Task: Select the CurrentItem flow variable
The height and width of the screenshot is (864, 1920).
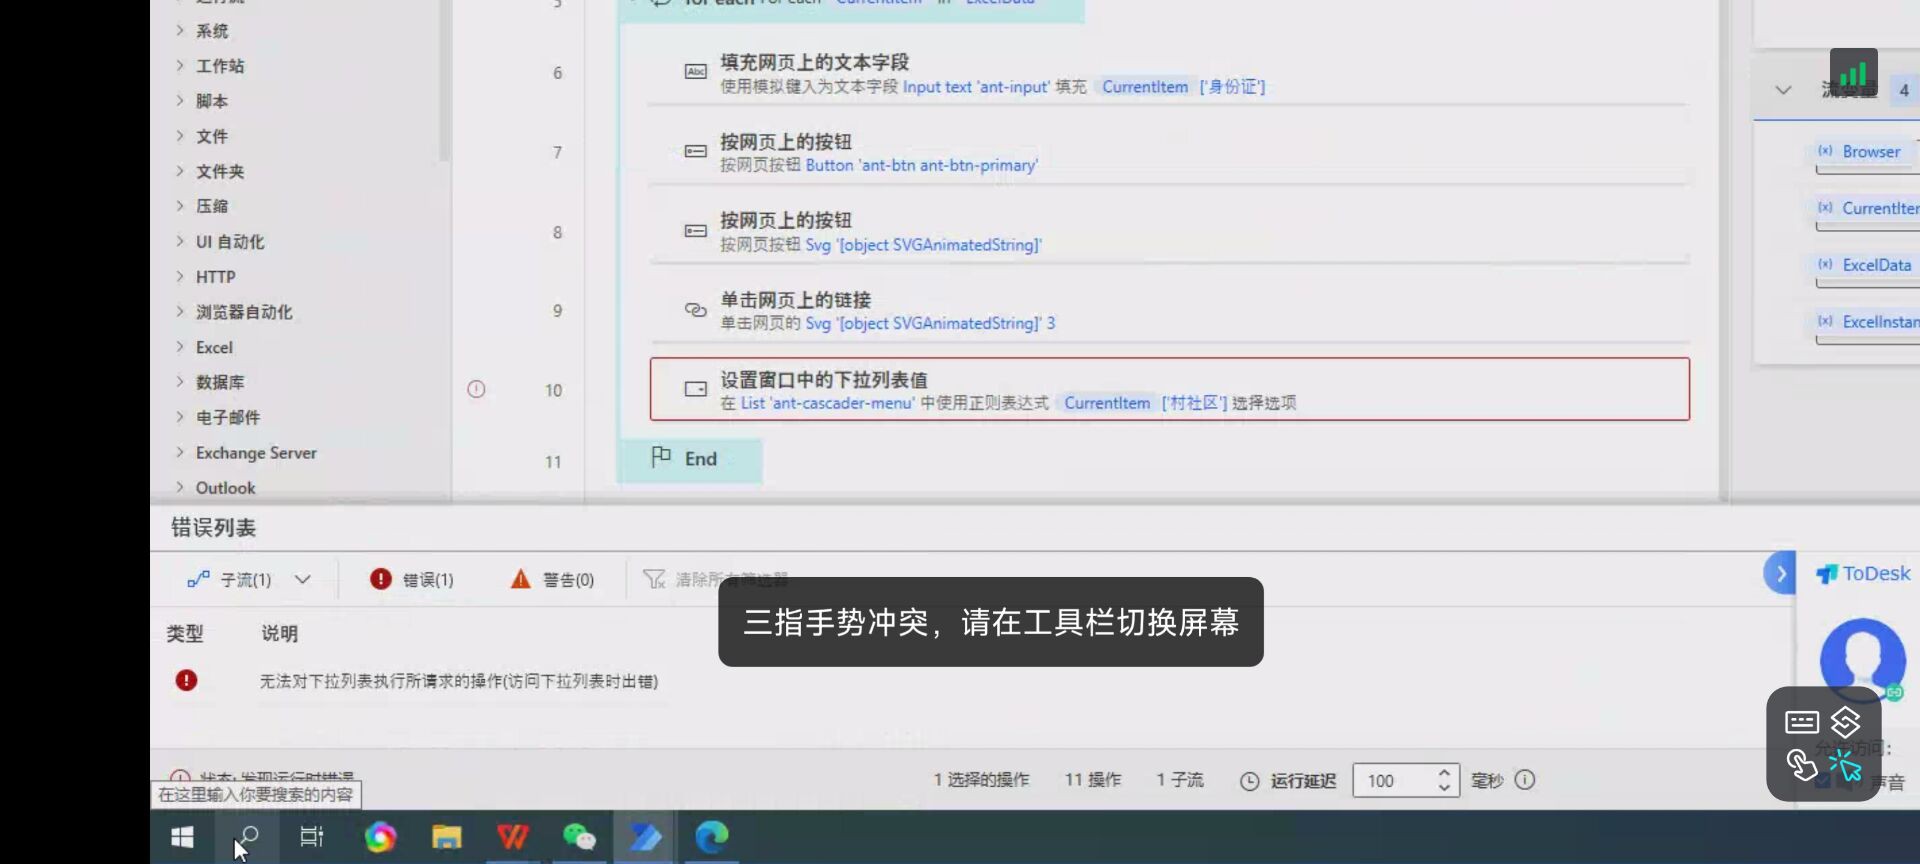Action: (x=1868, y=208)
